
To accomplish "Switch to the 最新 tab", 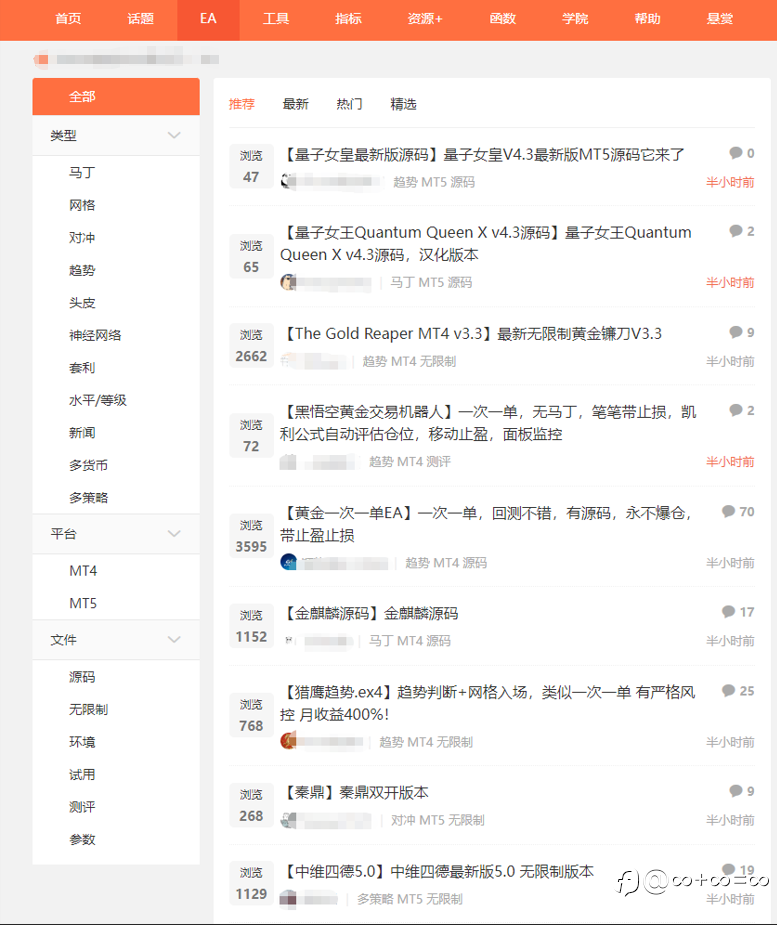I will pos(296,104).
